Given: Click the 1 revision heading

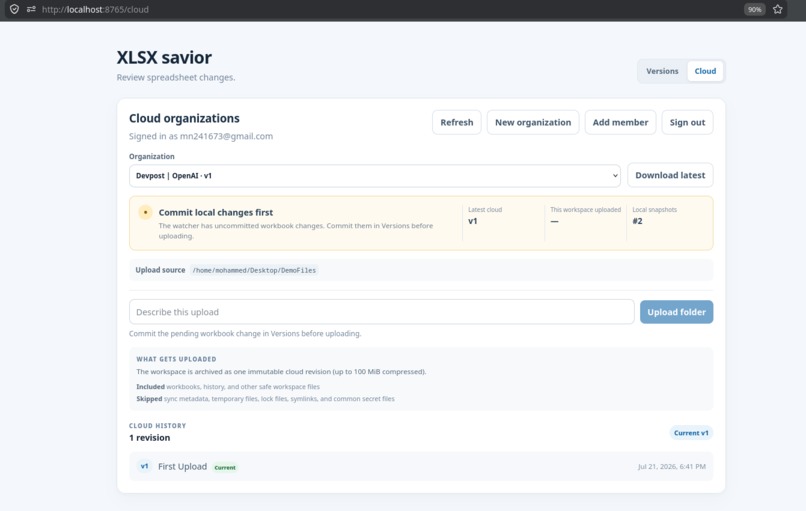Looking at the screenshot, I should coord(150,438).
